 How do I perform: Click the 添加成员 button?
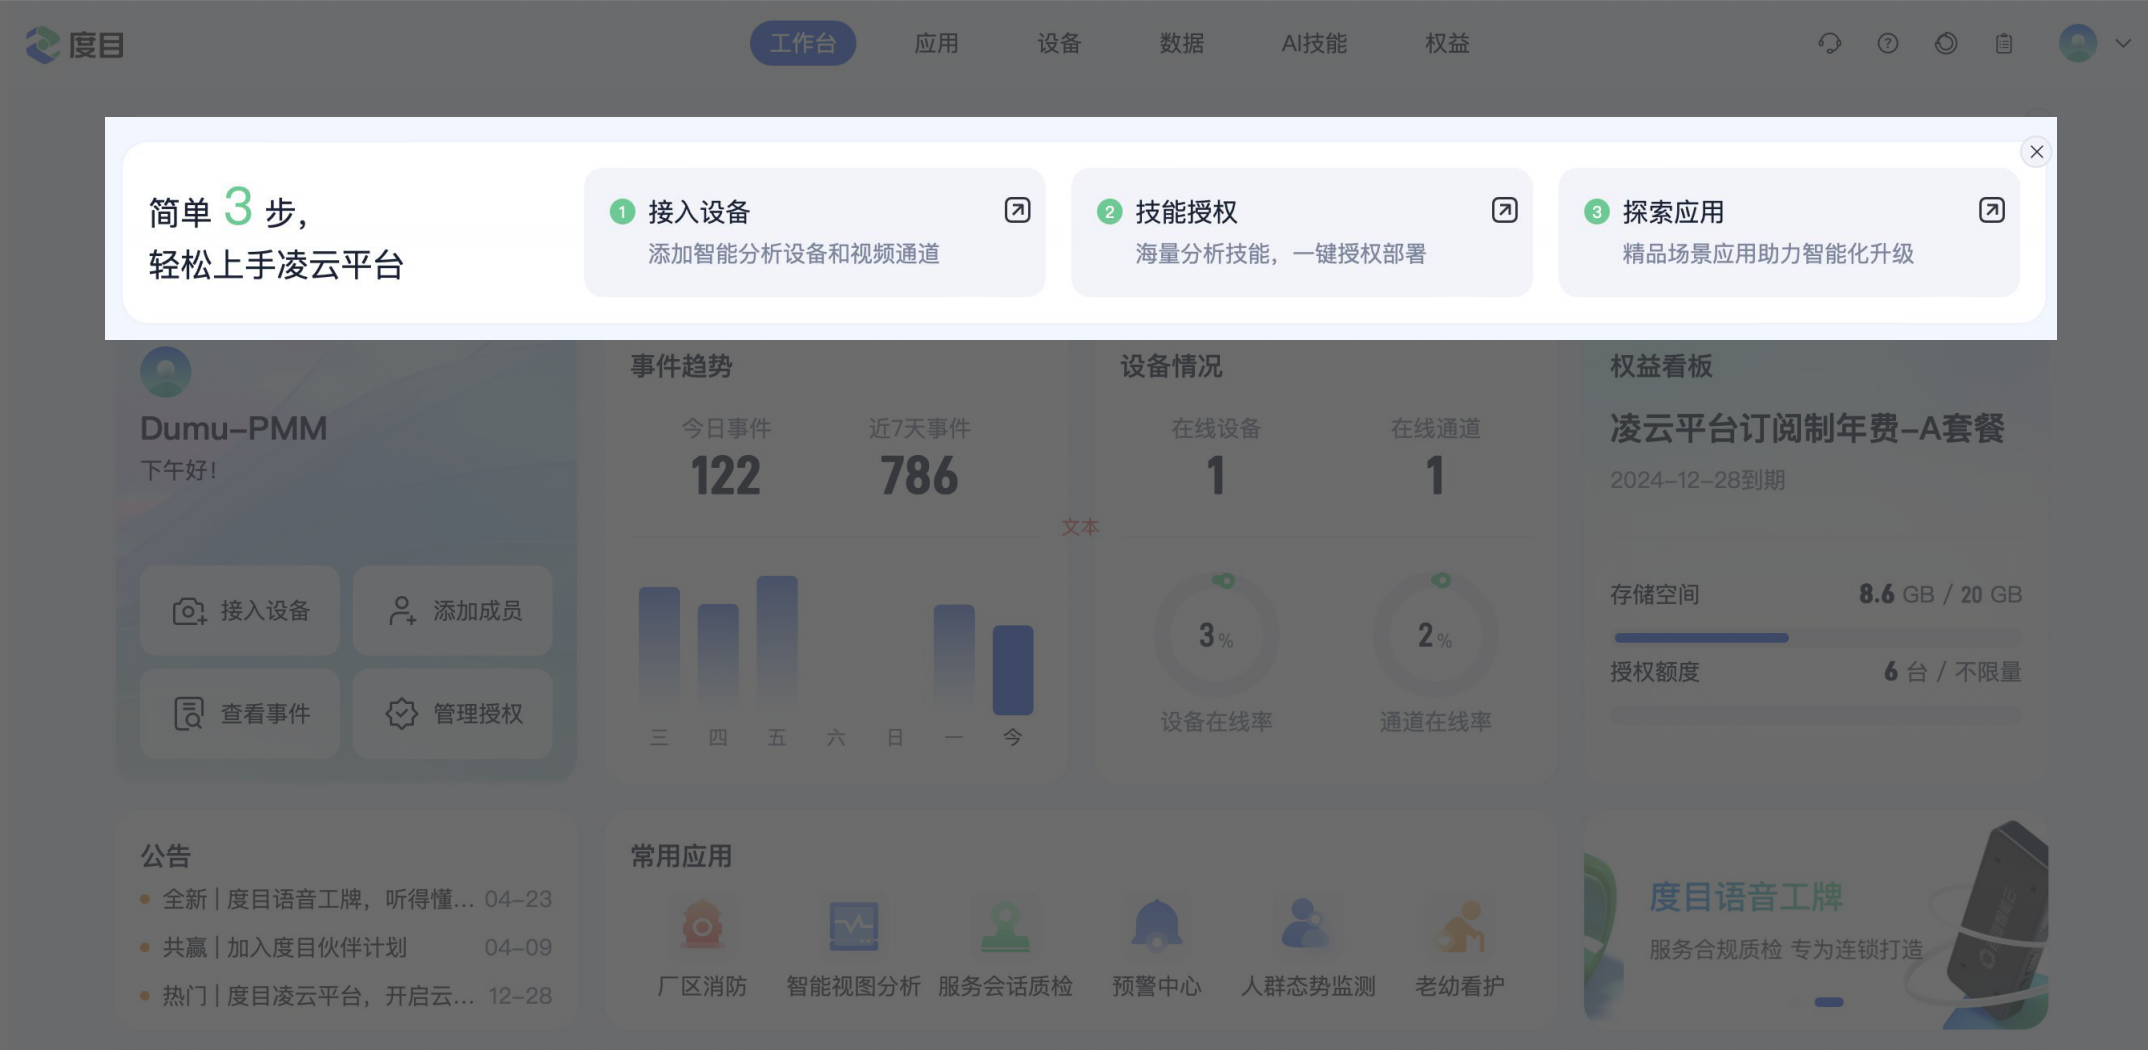coord(452,610)
